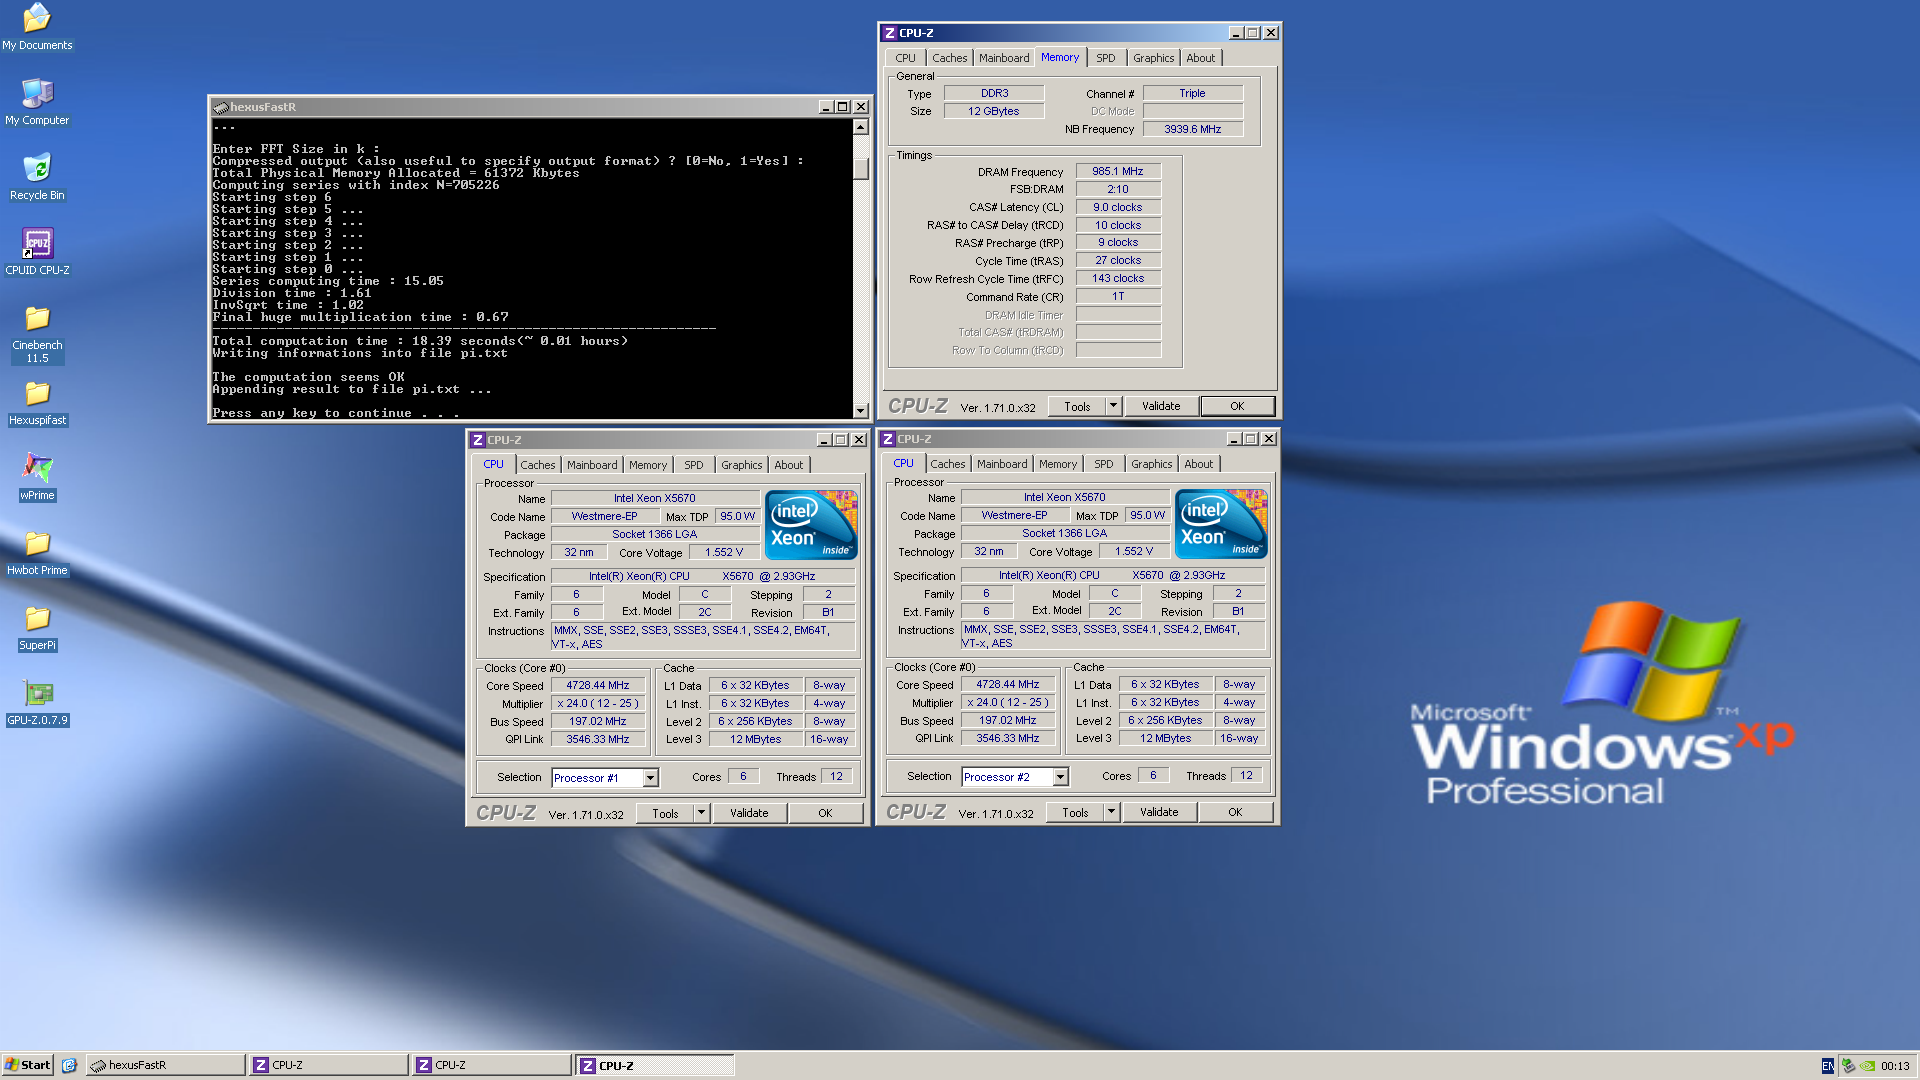Image resolution: width=1920 pixels, height=1080 pixels.
Task: Open Graphics tab in Memory CPU-Z window
Action: pyautogui.click(x=1153, y=58)
